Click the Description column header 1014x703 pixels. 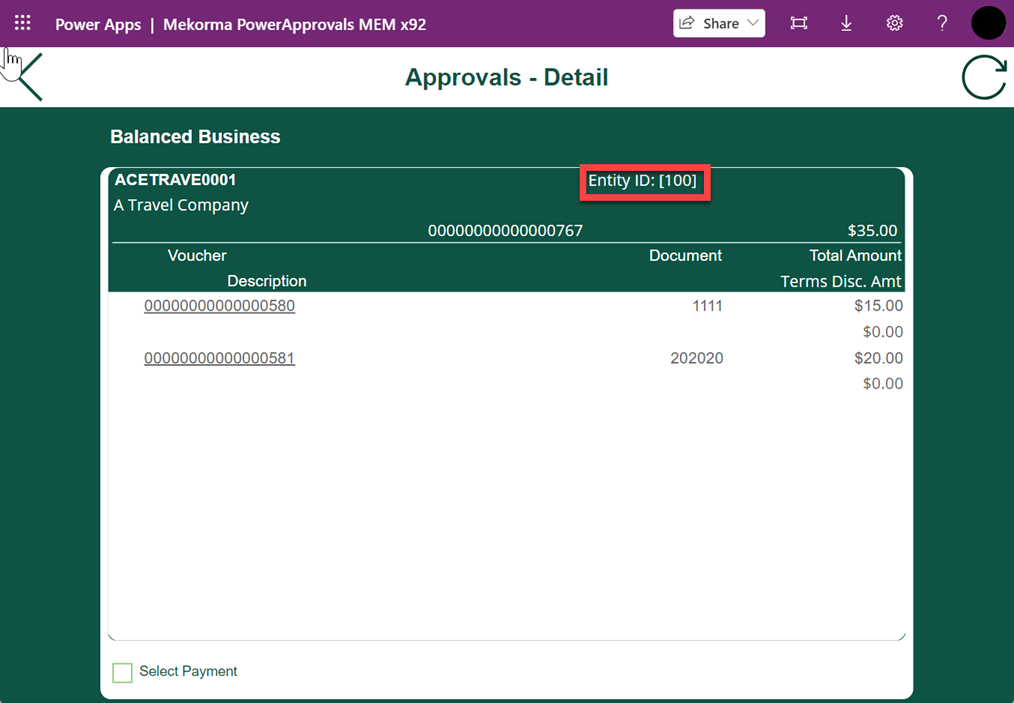[266, 281]
